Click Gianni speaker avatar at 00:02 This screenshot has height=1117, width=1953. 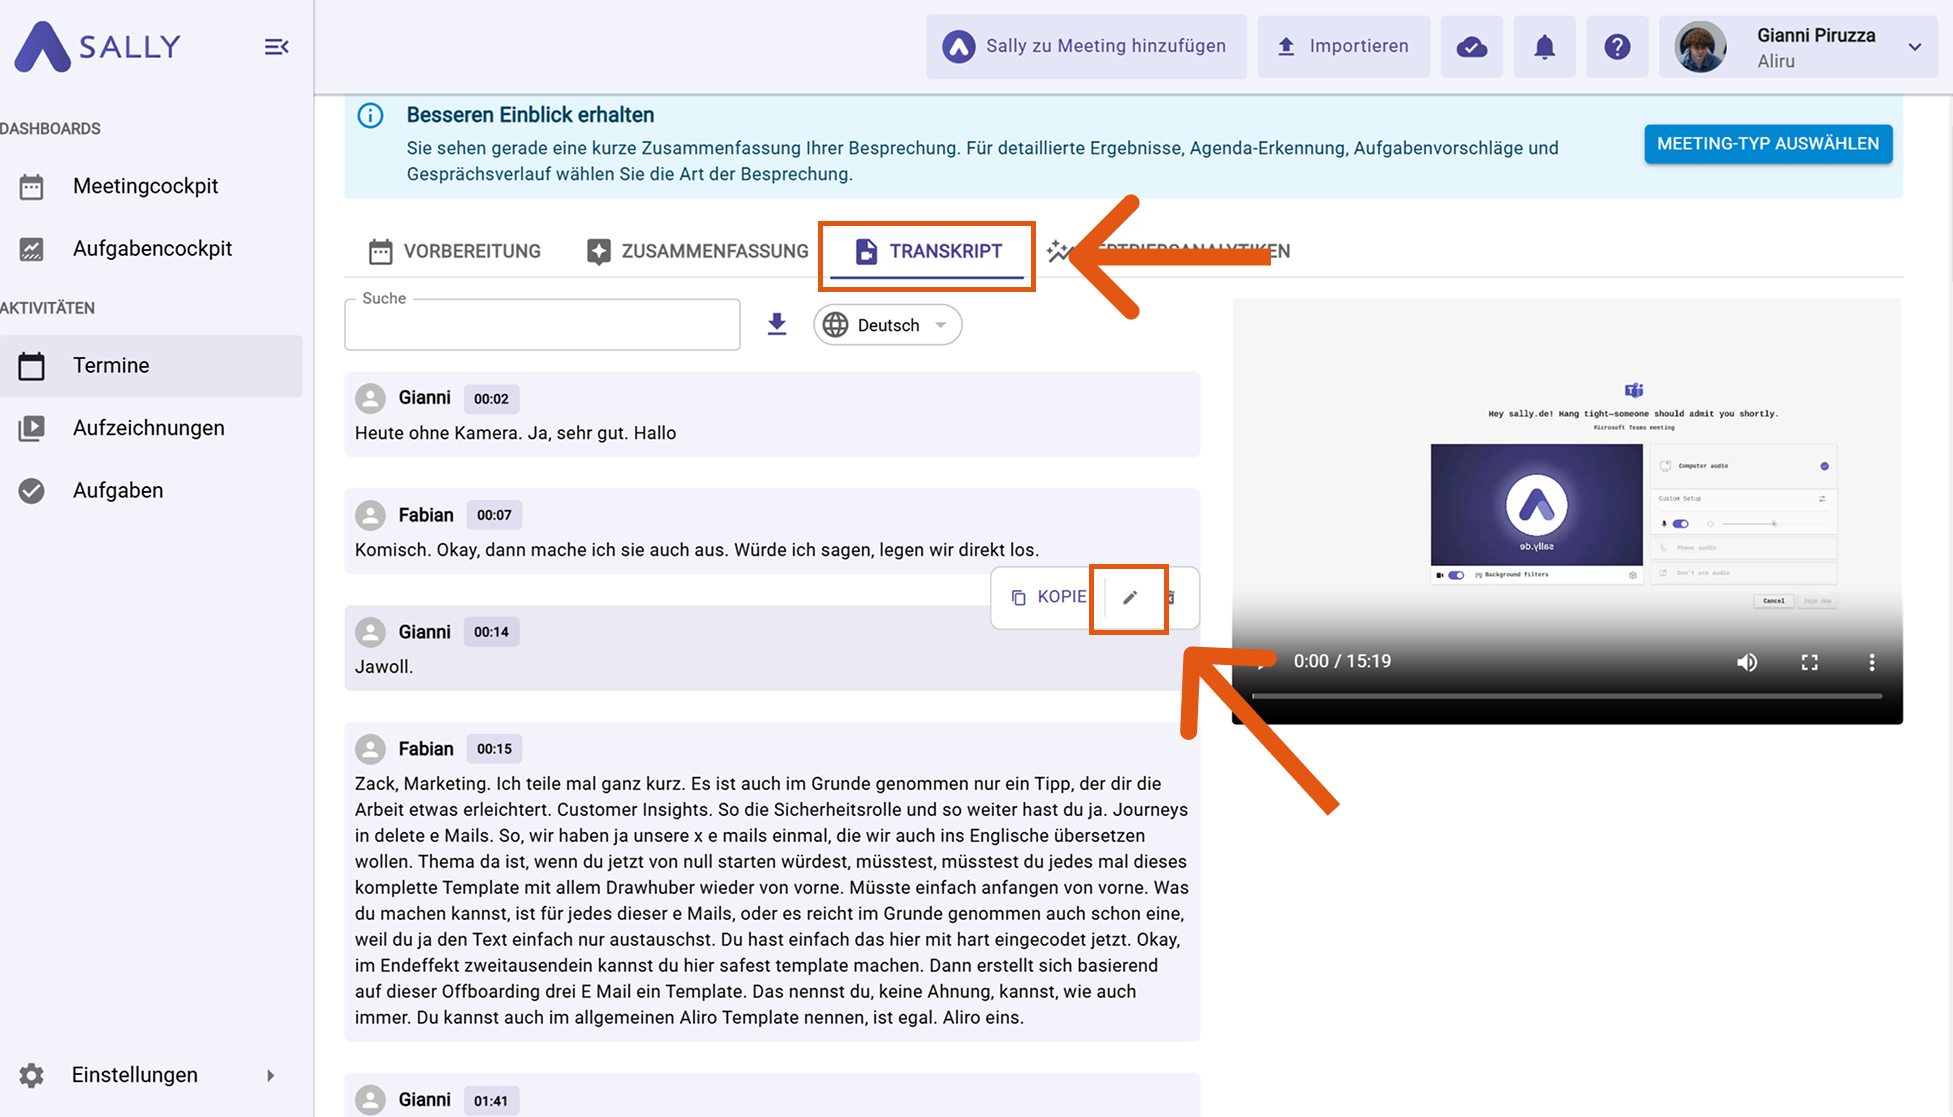(x=370, y=398)
